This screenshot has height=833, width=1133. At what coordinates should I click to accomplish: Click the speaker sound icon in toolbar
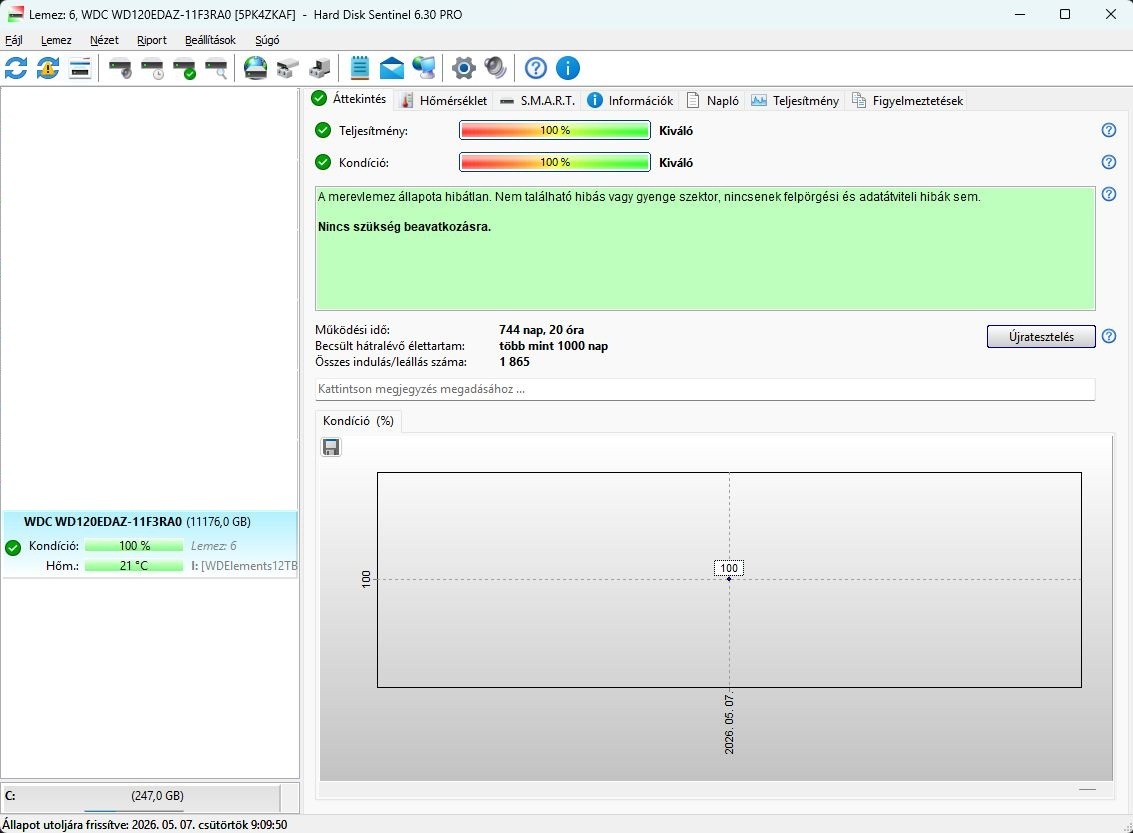tap(495, 69)
